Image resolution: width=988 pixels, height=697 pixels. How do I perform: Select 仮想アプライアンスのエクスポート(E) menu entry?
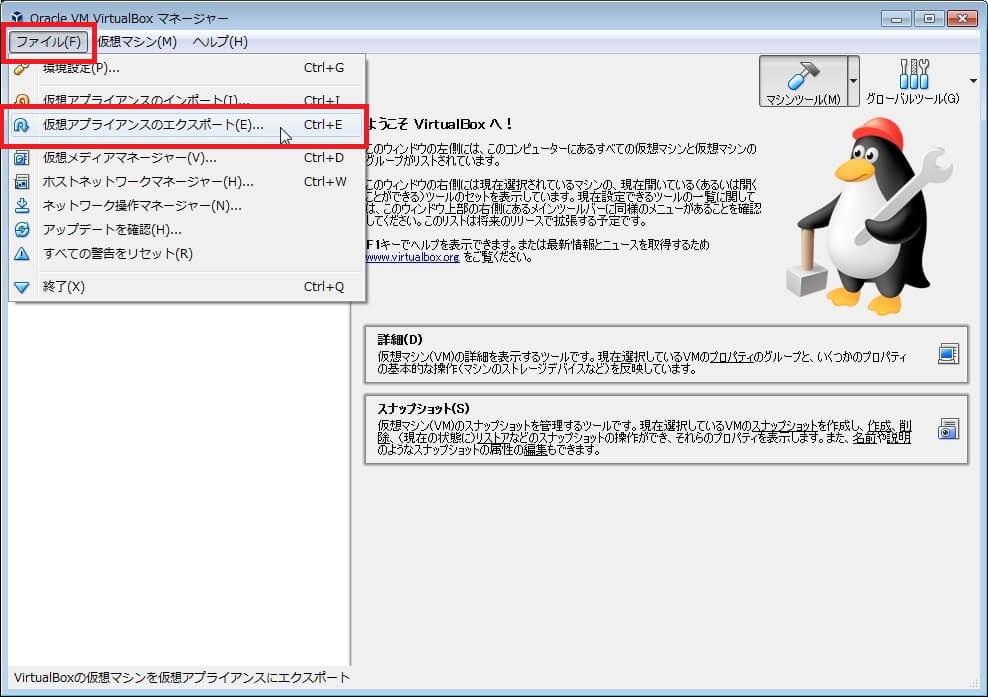click(153, 126)
